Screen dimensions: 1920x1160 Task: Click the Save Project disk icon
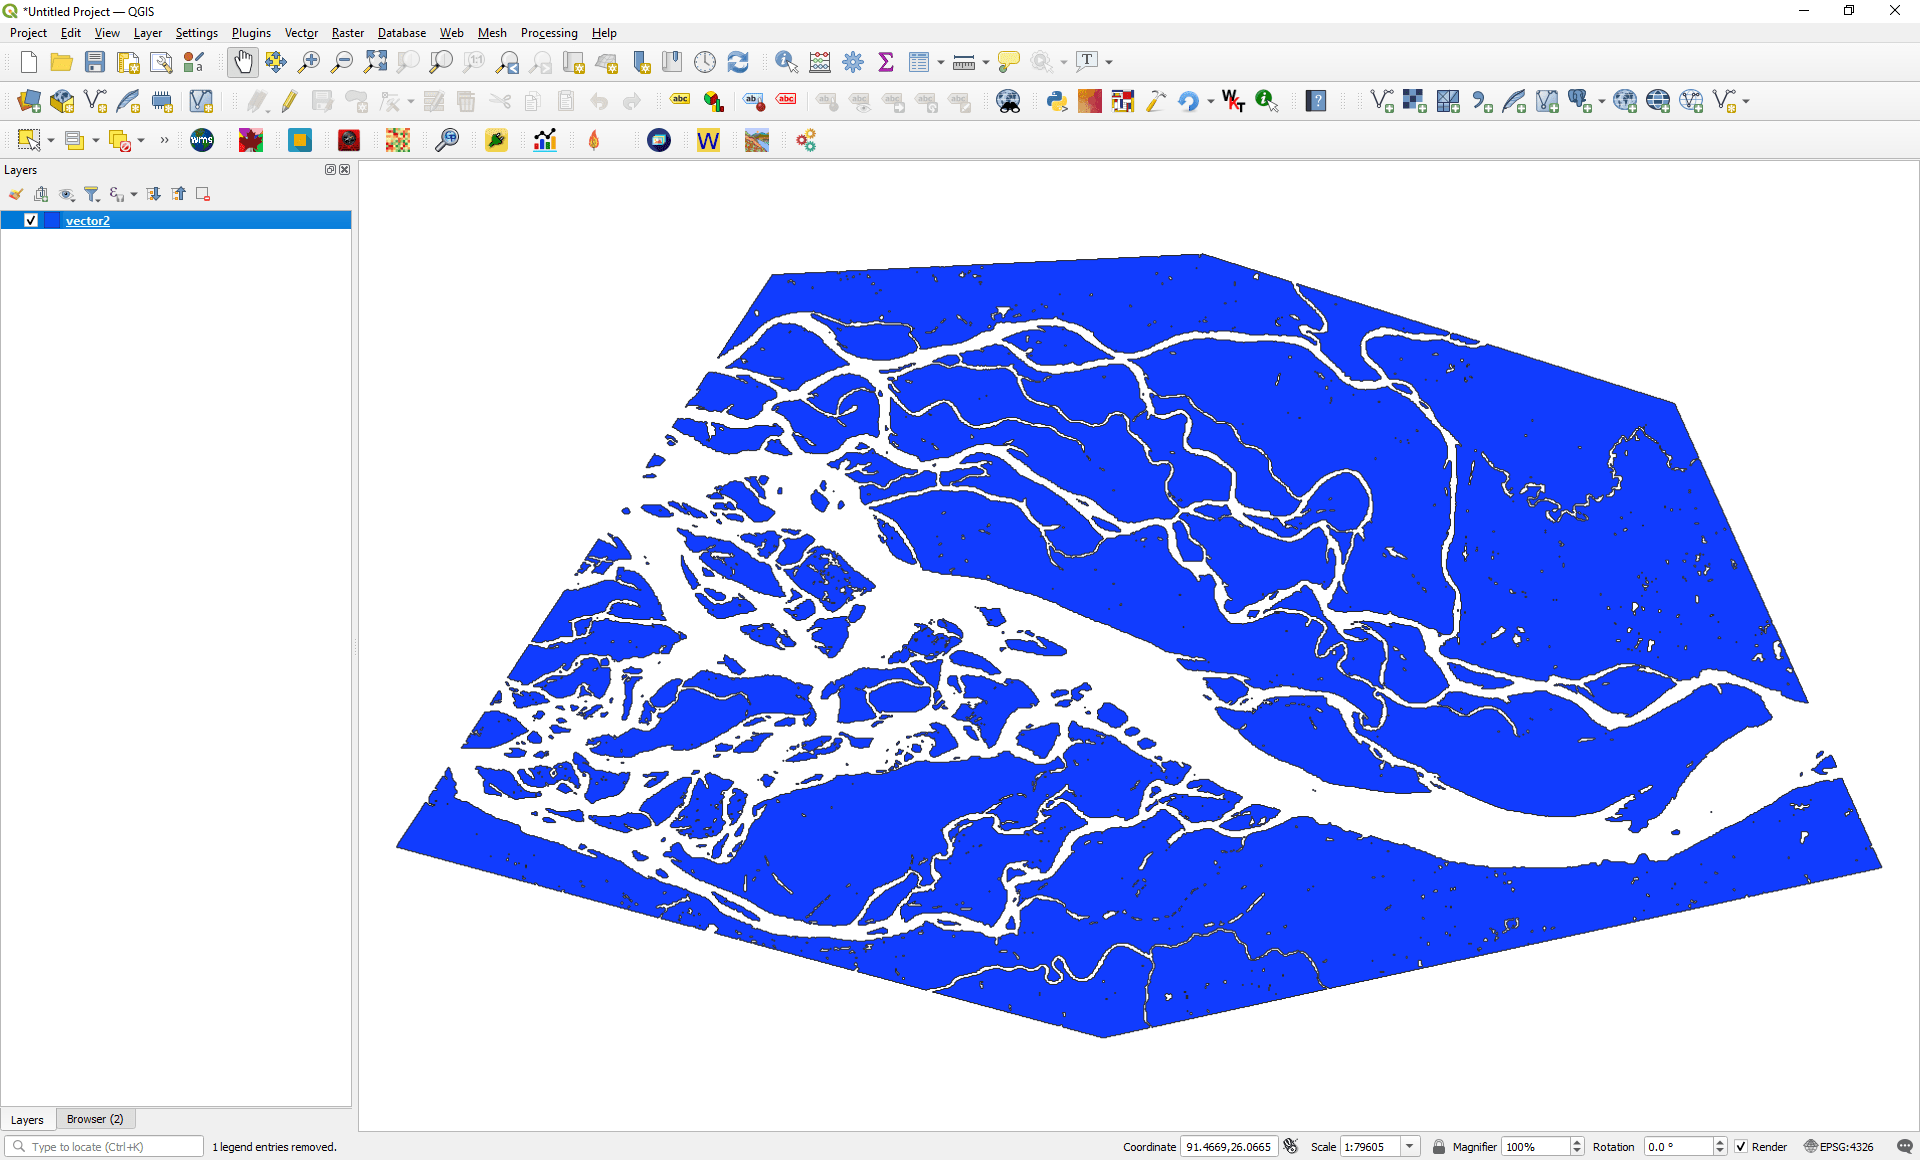(x=95, y=62)
